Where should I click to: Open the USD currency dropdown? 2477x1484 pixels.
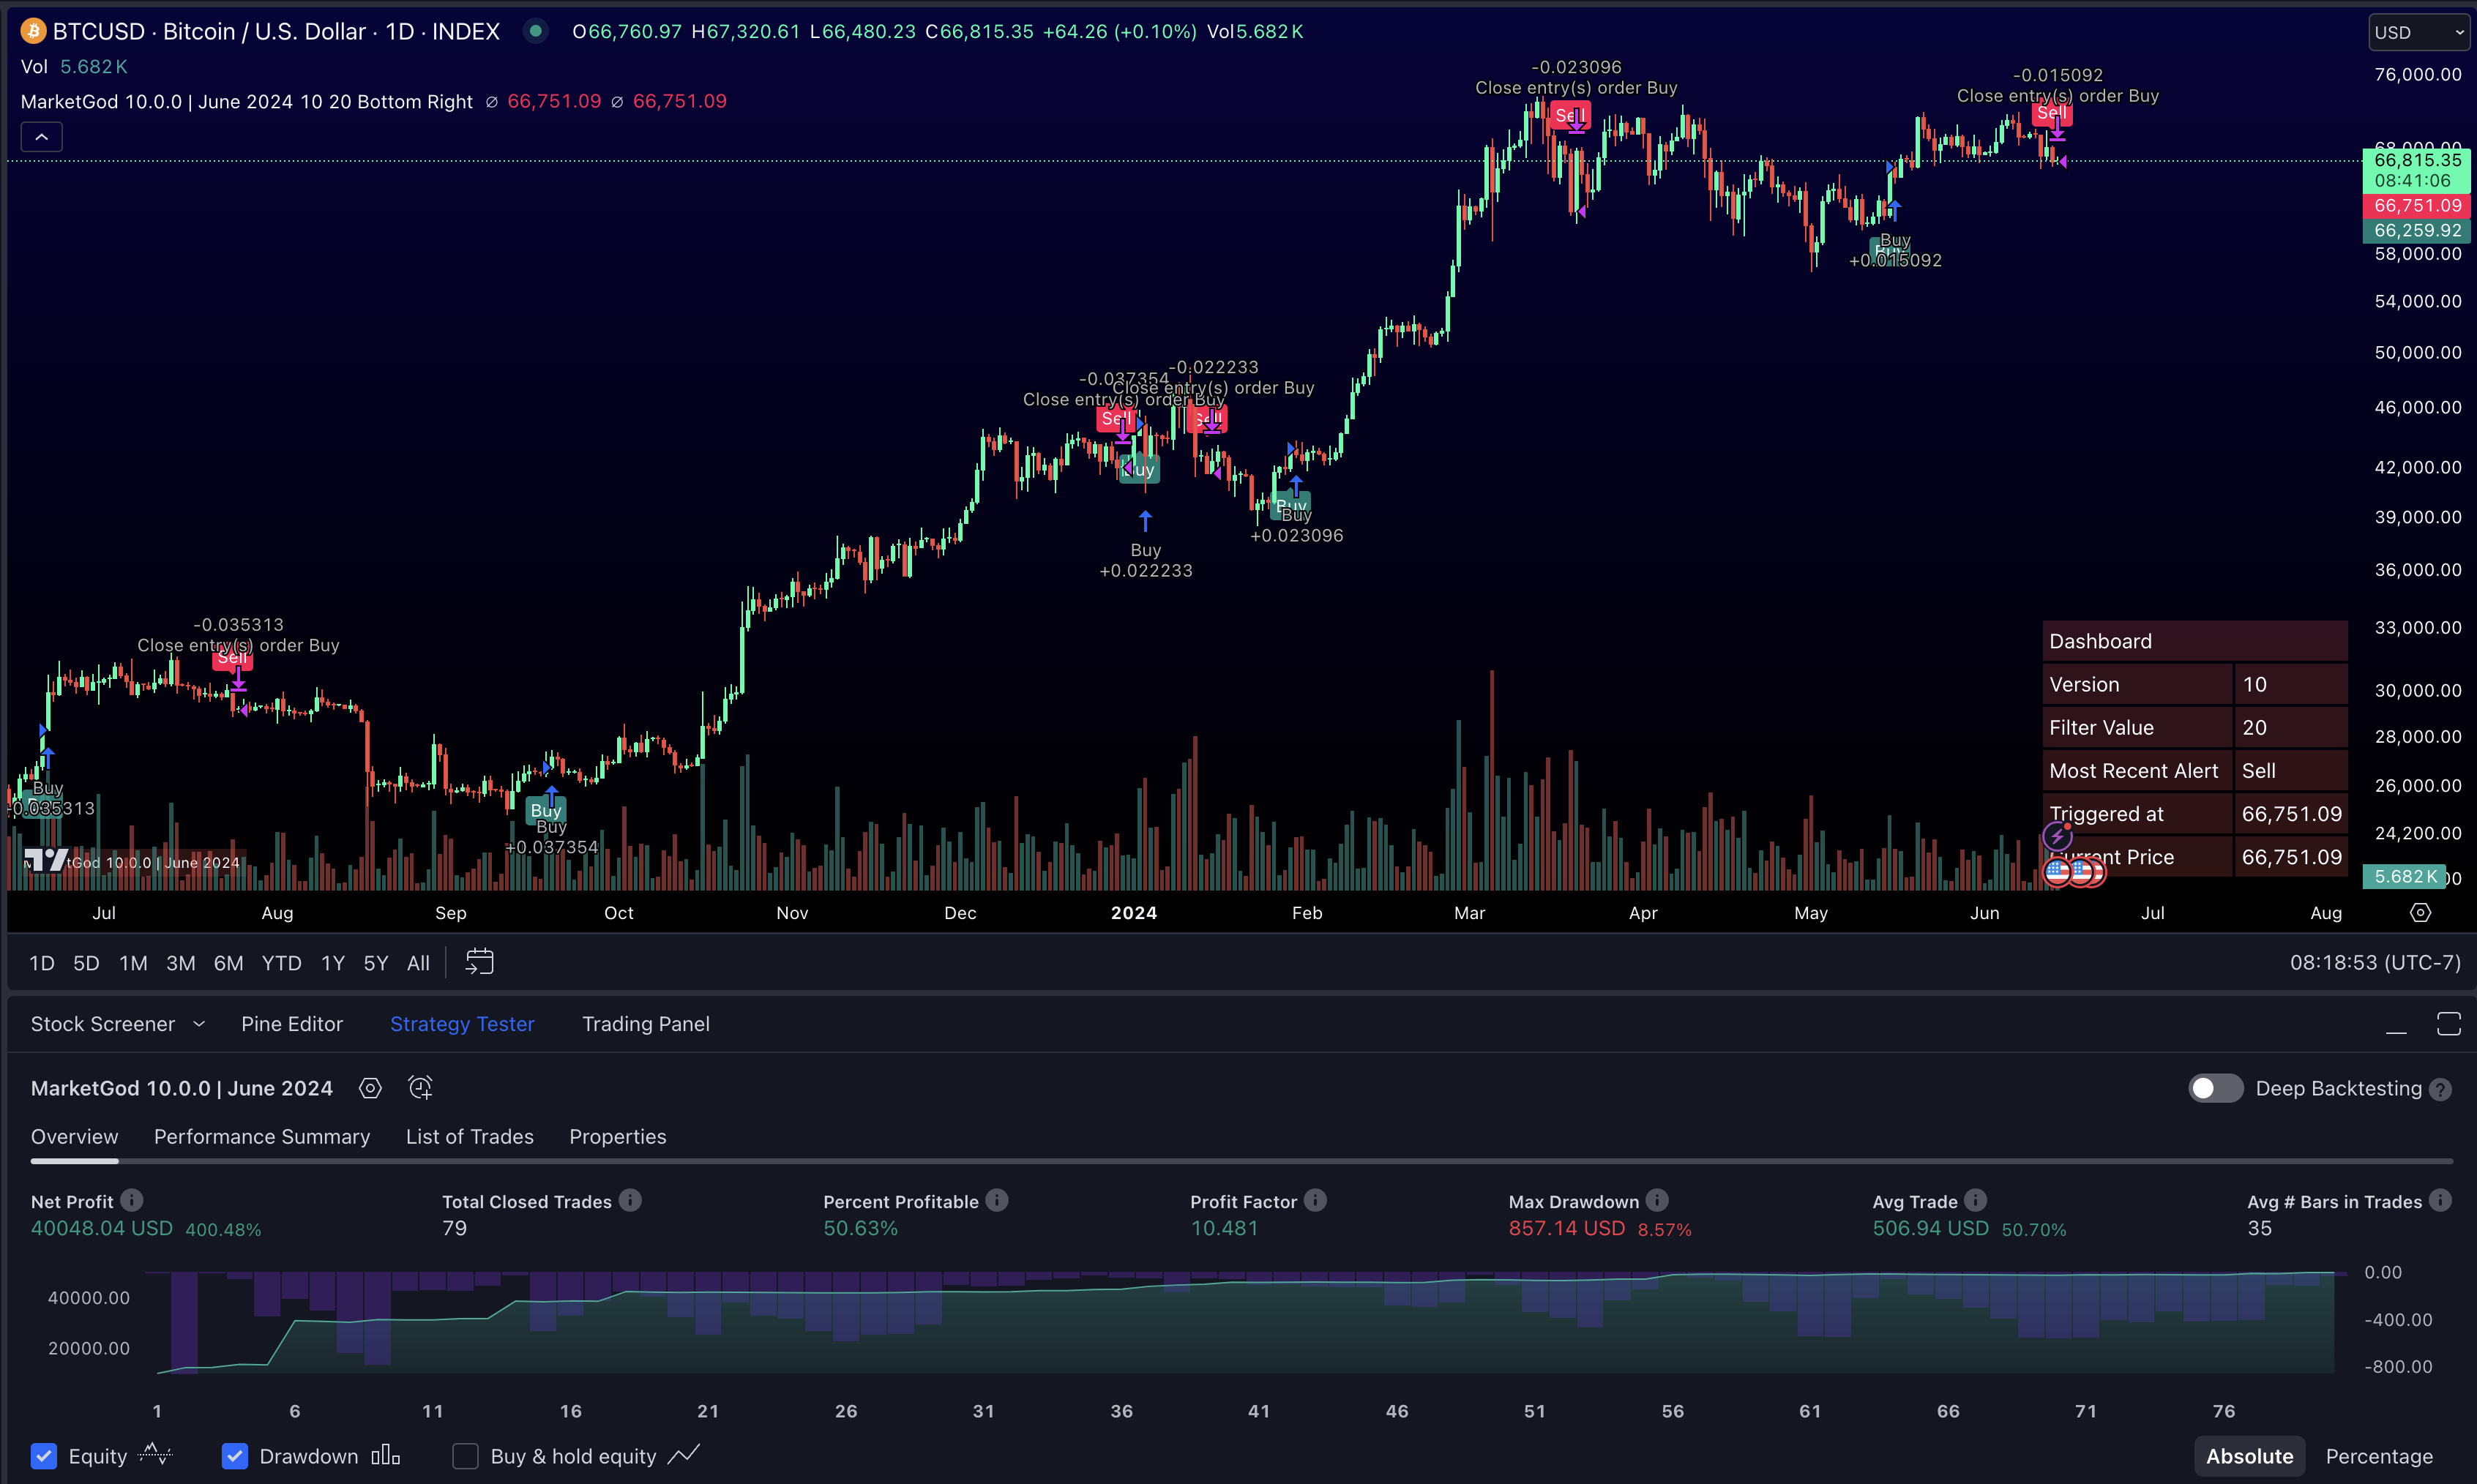coord(2420,32)
